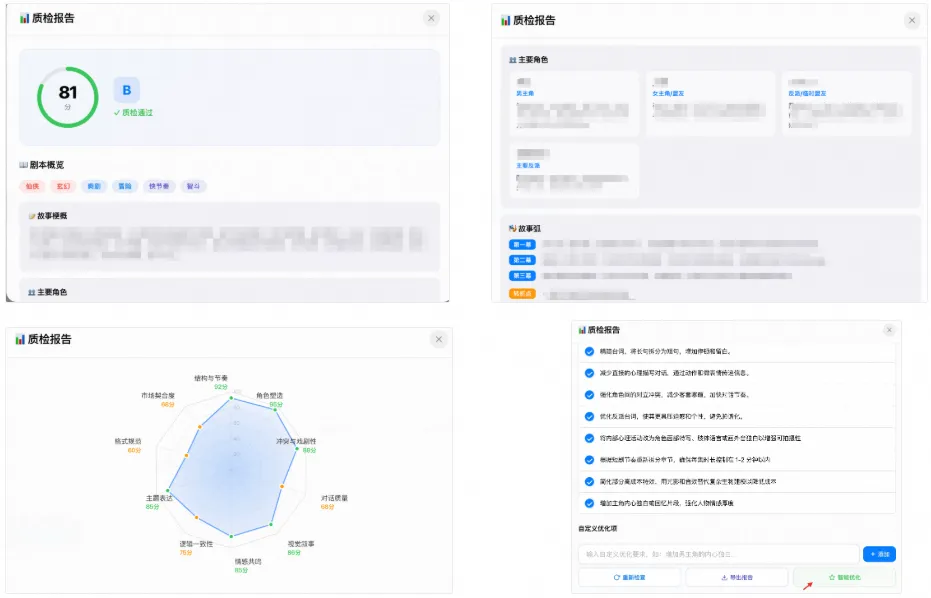Screen dimensions: 931x598
Task: Click the circular 81 score ring
Action: [x=68, y=97]
